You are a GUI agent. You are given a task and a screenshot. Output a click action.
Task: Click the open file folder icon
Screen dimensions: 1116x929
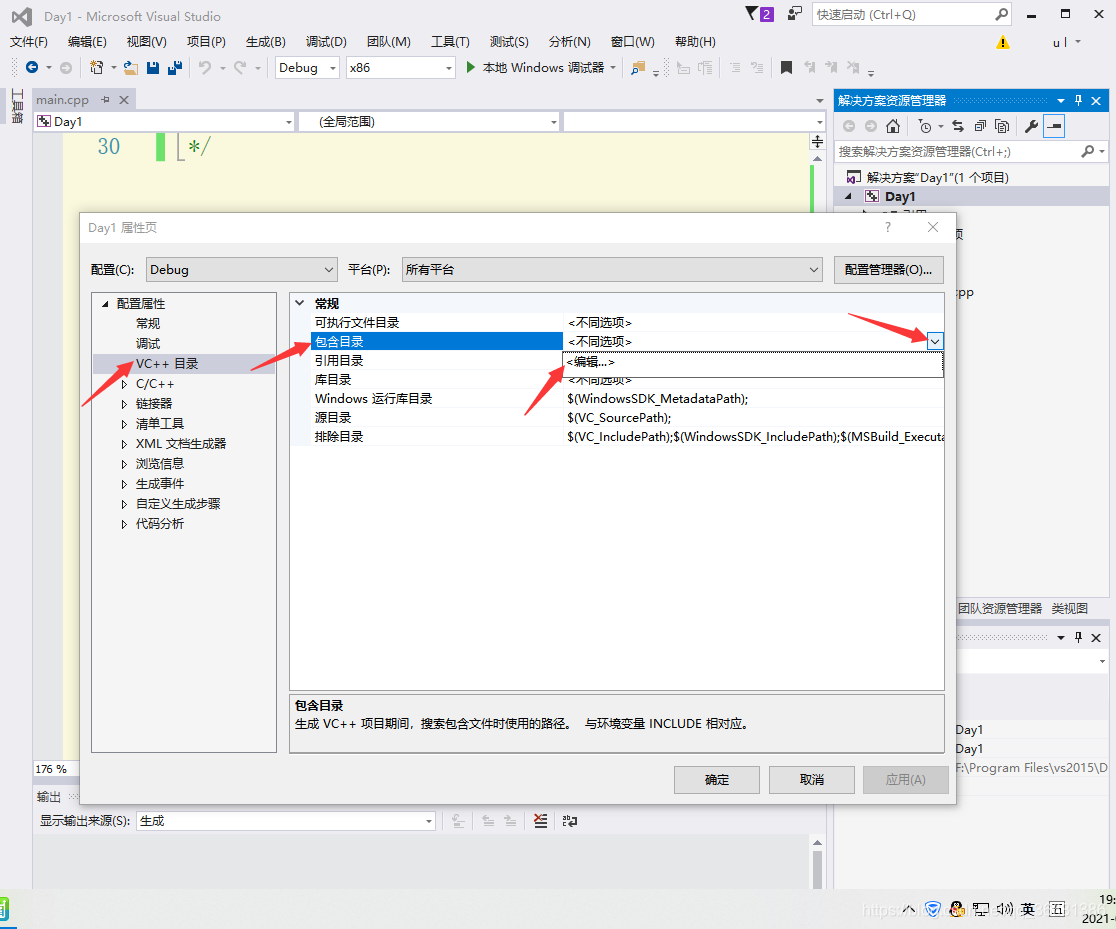[130, 68]
